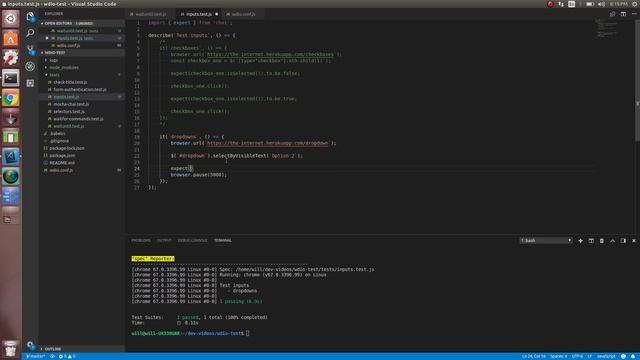Screen dimensions: 640x360
Task: Select the Terminal panel tab
Action: tap(223, 240)
